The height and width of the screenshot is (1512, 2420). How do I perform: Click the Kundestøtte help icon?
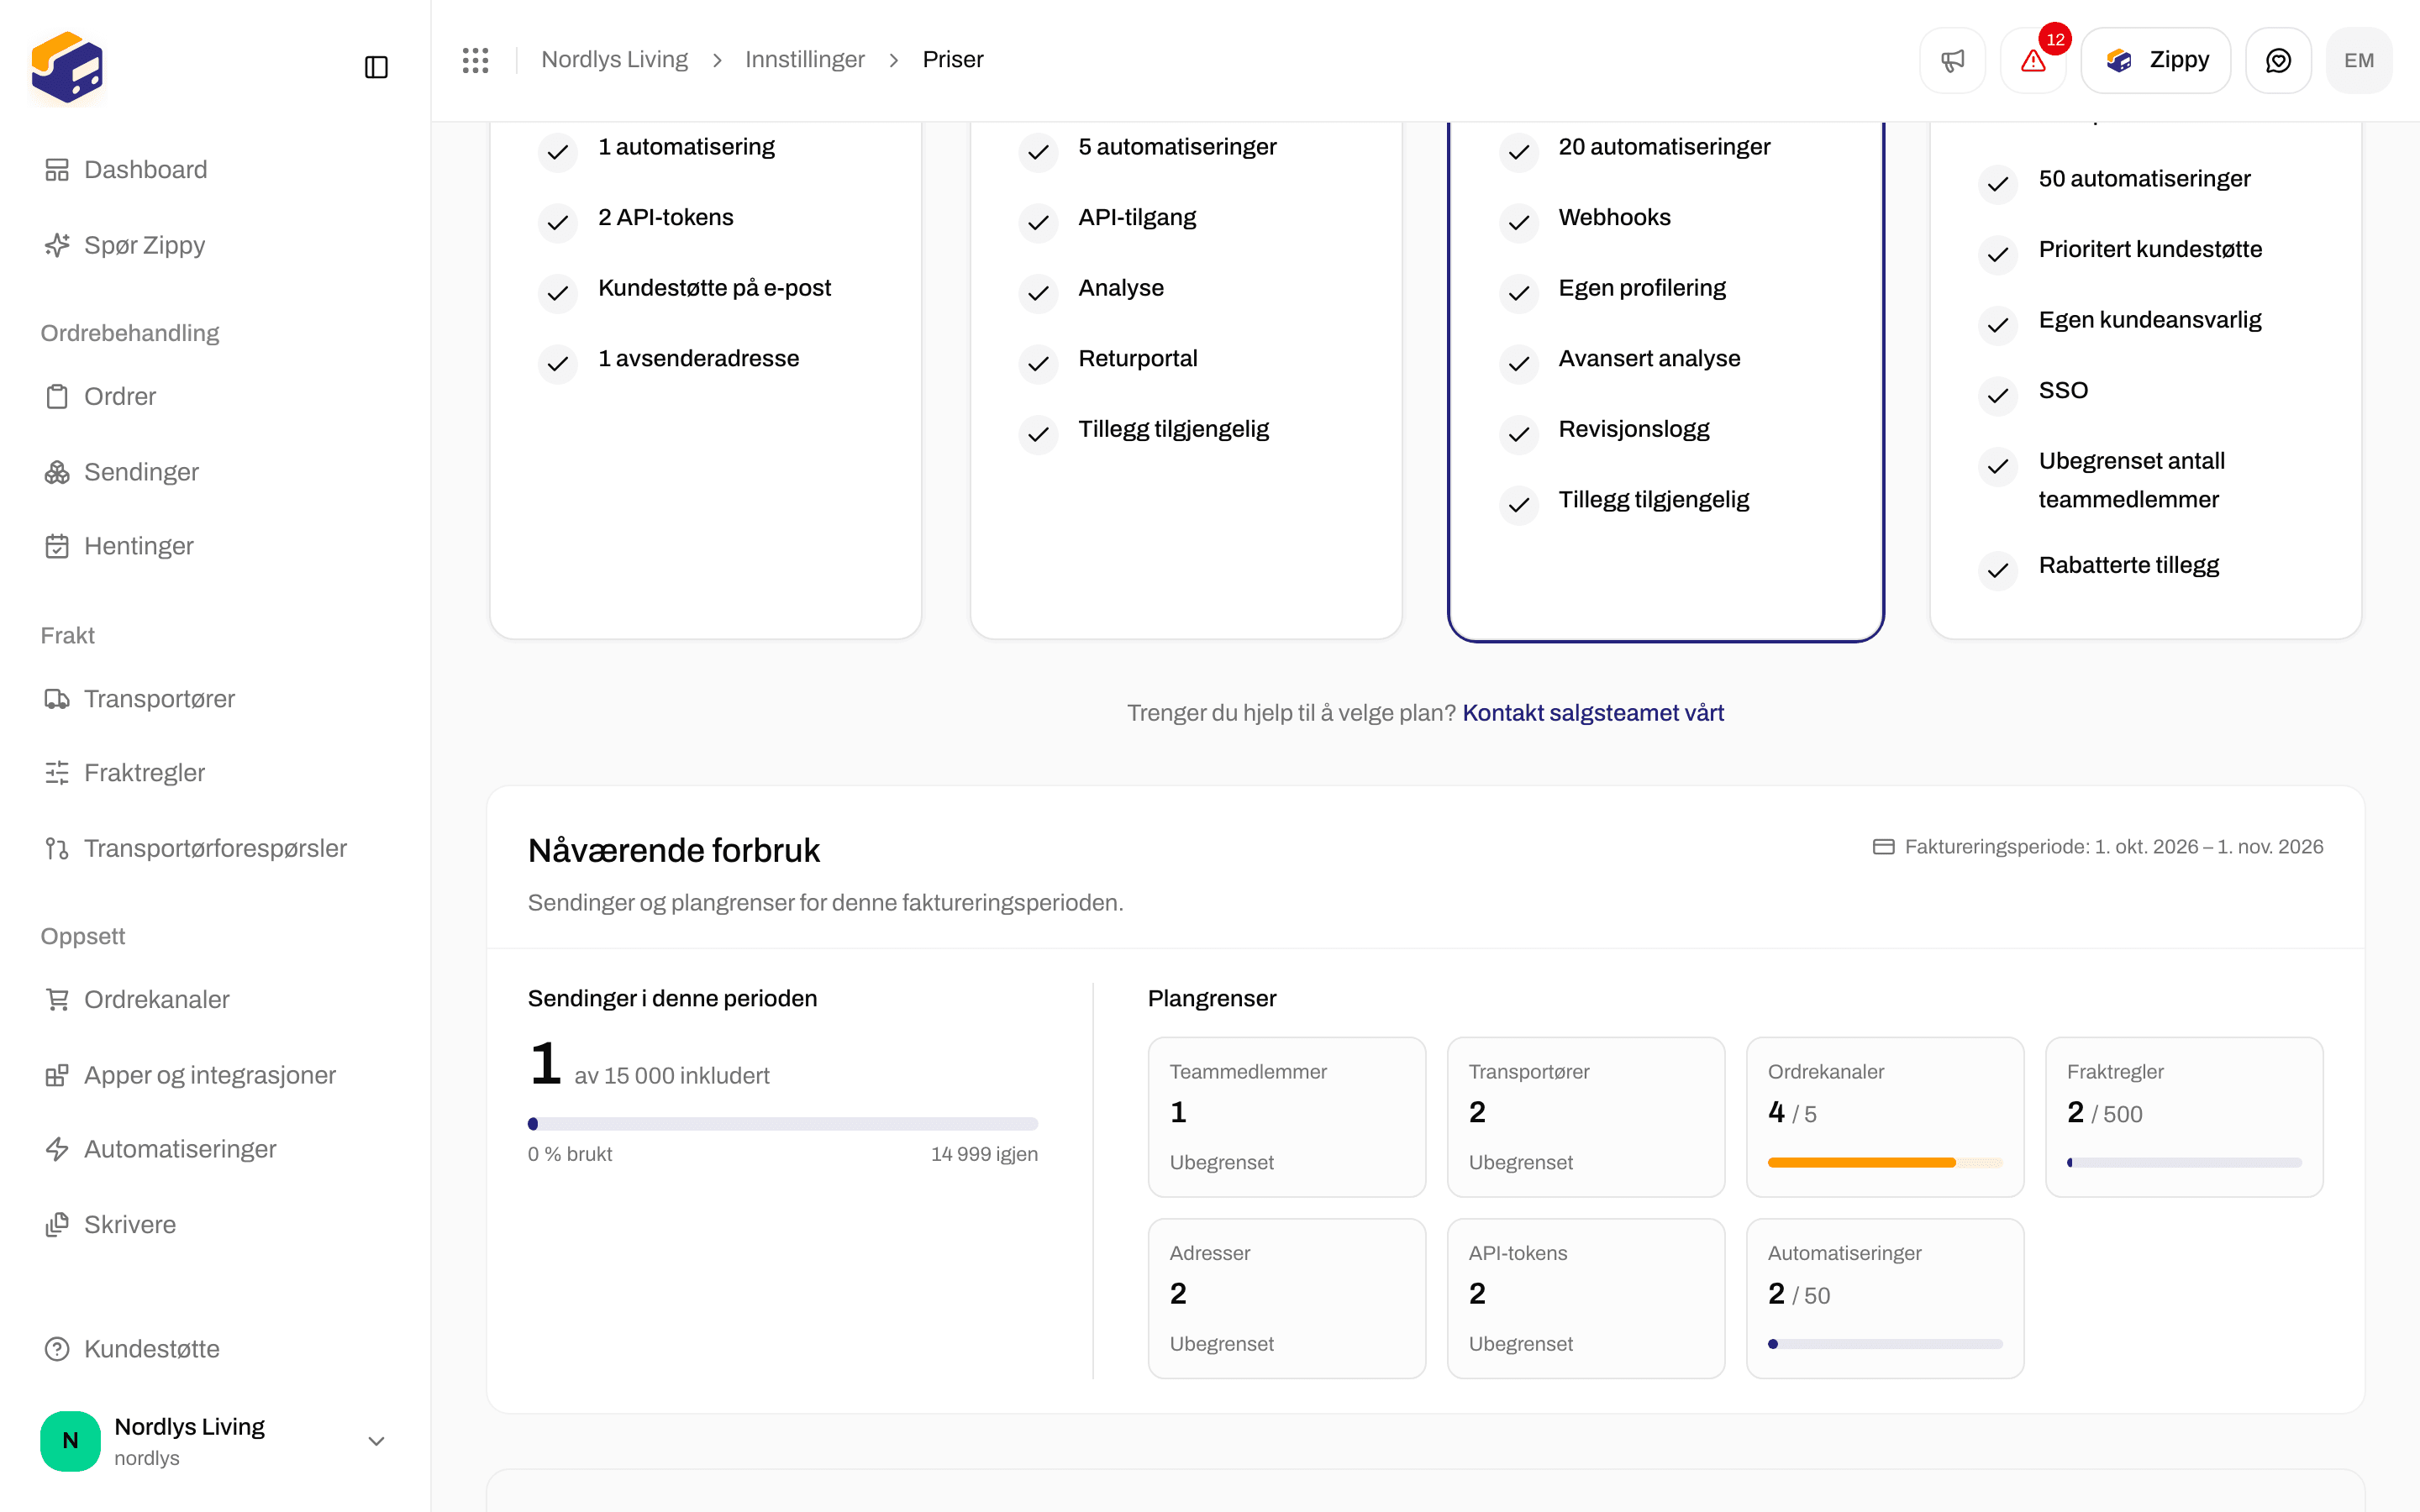(x=57, y=1349)
